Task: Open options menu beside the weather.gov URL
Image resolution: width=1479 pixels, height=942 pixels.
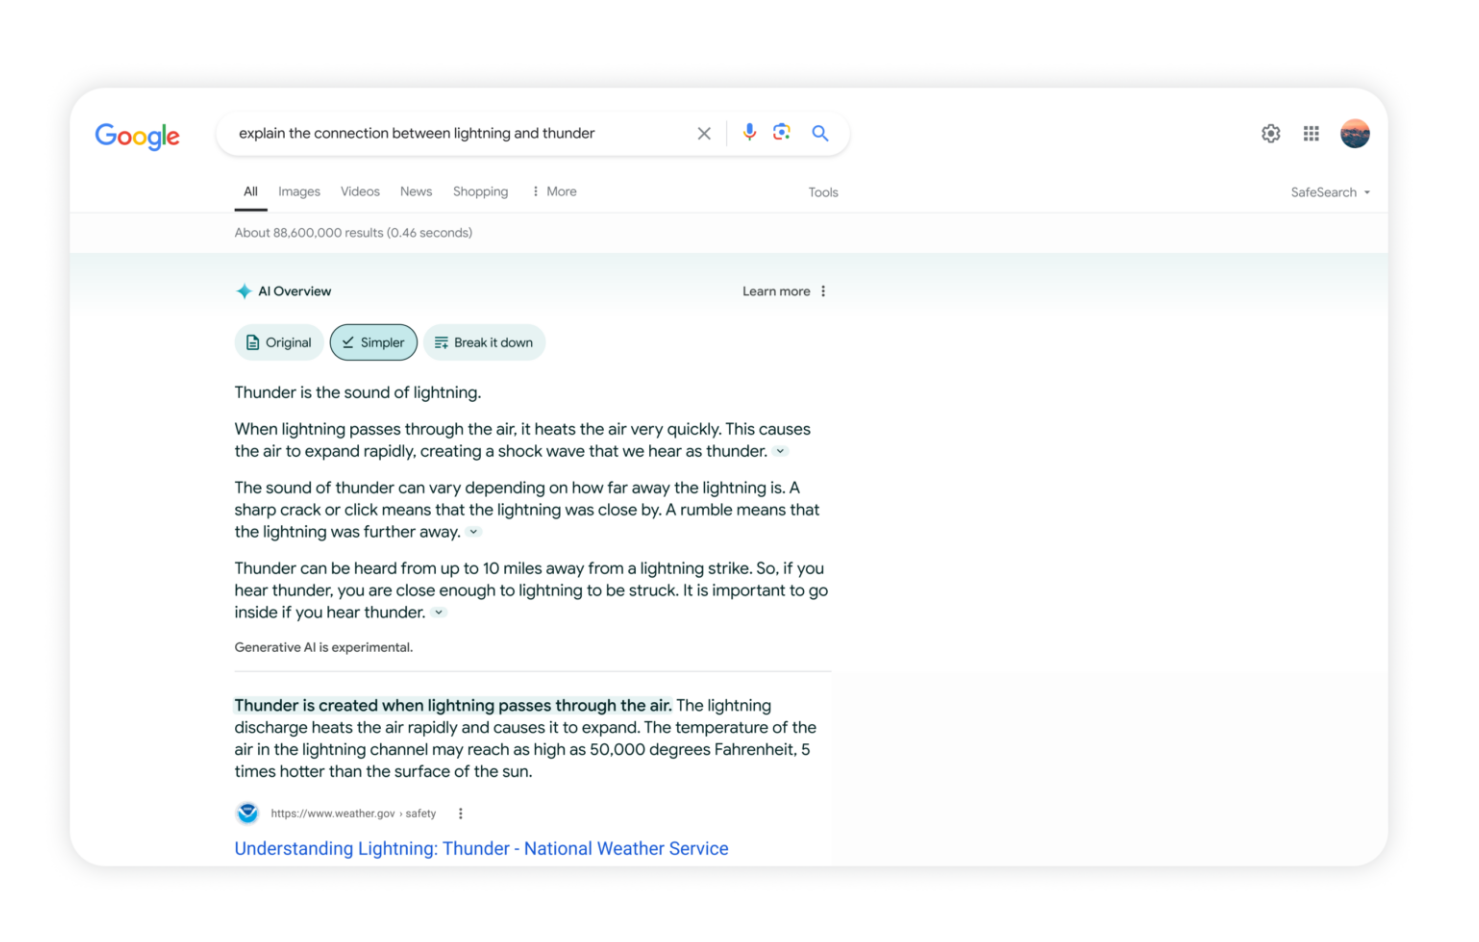Action: 460,813
